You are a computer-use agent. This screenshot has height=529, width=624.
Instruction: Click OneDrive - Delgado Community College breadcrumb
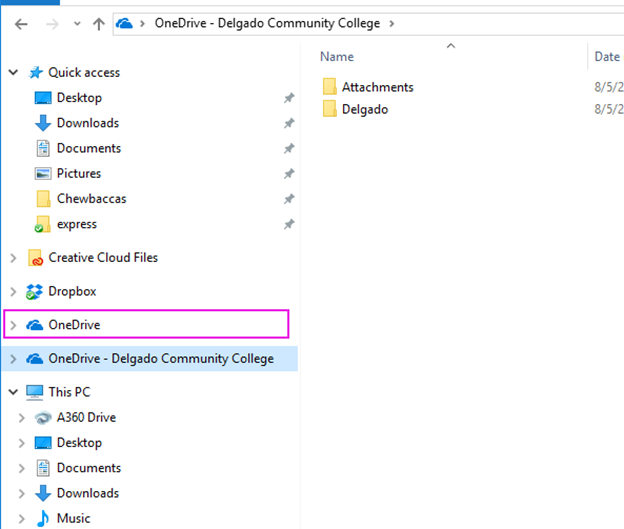click(x=267, y=23)
